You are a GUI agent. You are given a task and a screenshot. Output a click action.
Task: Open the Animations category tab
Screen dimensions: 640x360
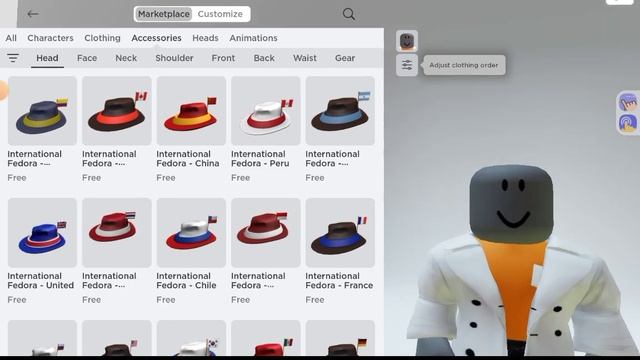point(253,38)
